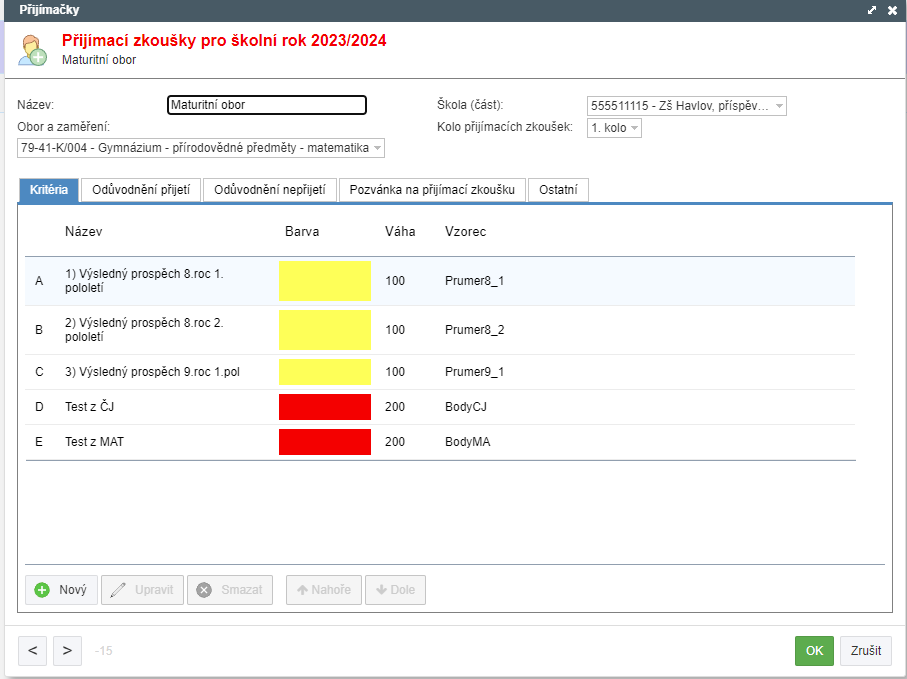Viewport: 907px width, 679px height.
Task: Switch to the Kritéria tab
Action: tap(49, 190)
